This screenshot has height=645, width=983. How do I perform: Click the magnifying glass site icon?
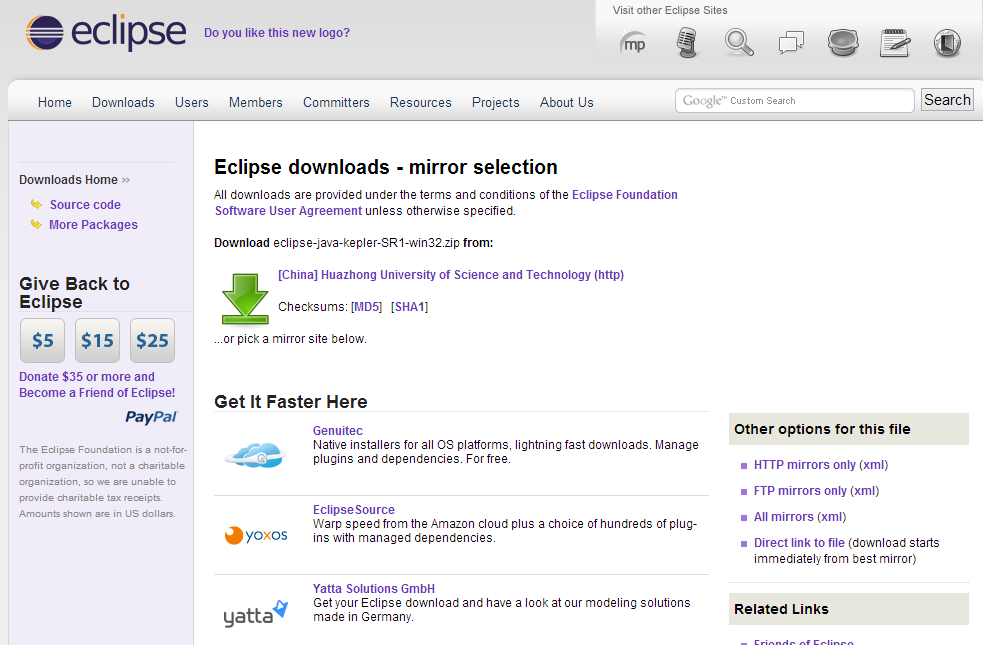[x=739, y=43]
